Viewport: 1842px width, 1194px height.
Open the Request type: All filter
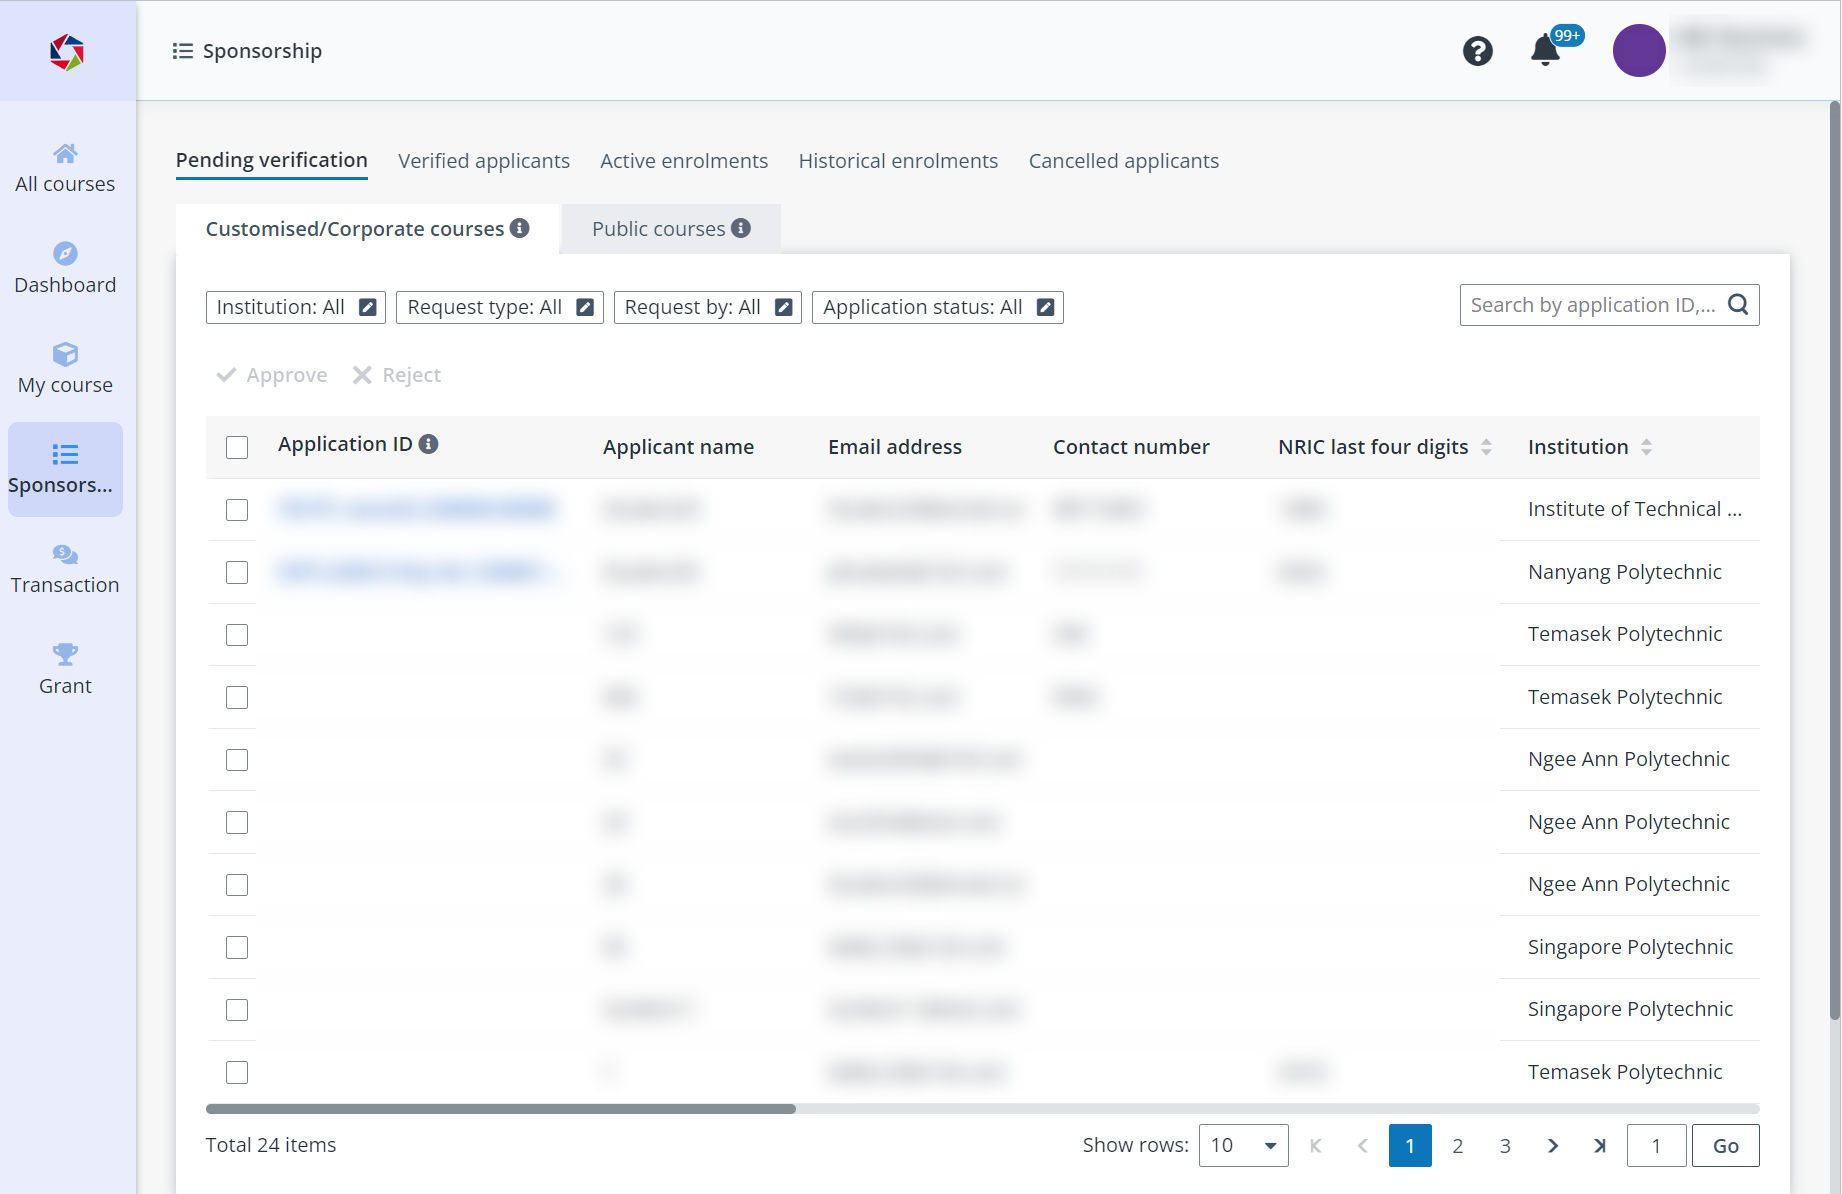(x=500, y=307)
